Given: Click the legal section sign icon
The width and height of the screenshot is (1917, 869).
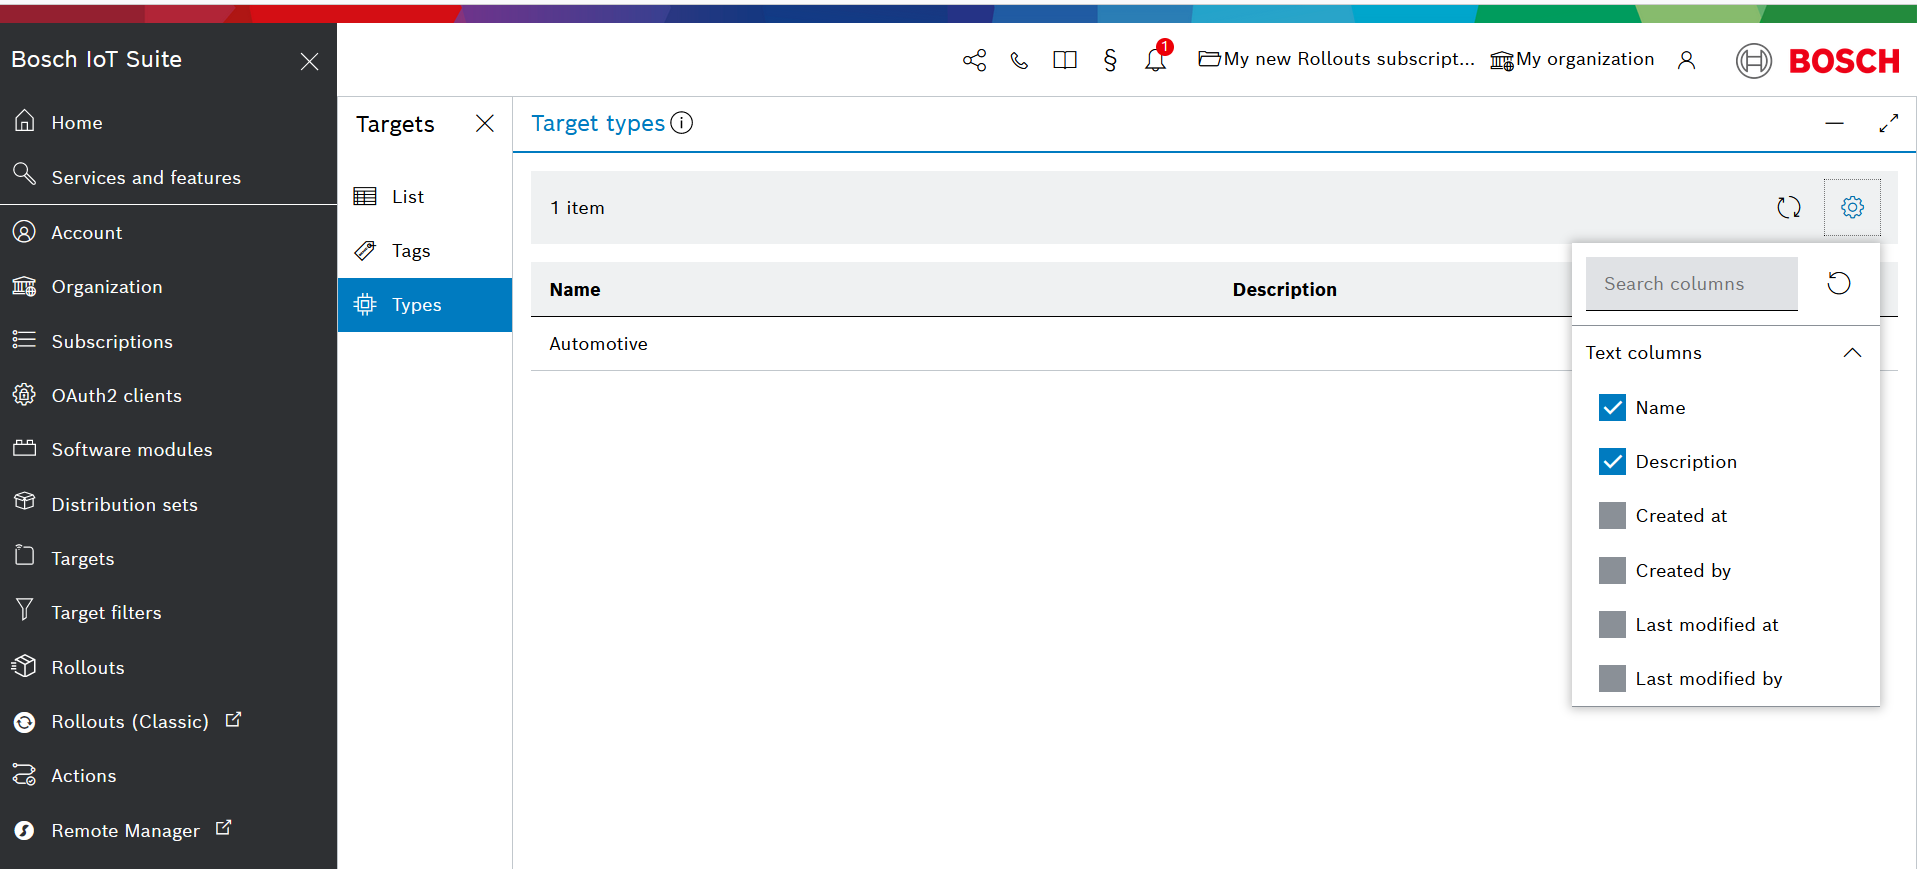Looking at the screenshot, I should point(1110,60).
